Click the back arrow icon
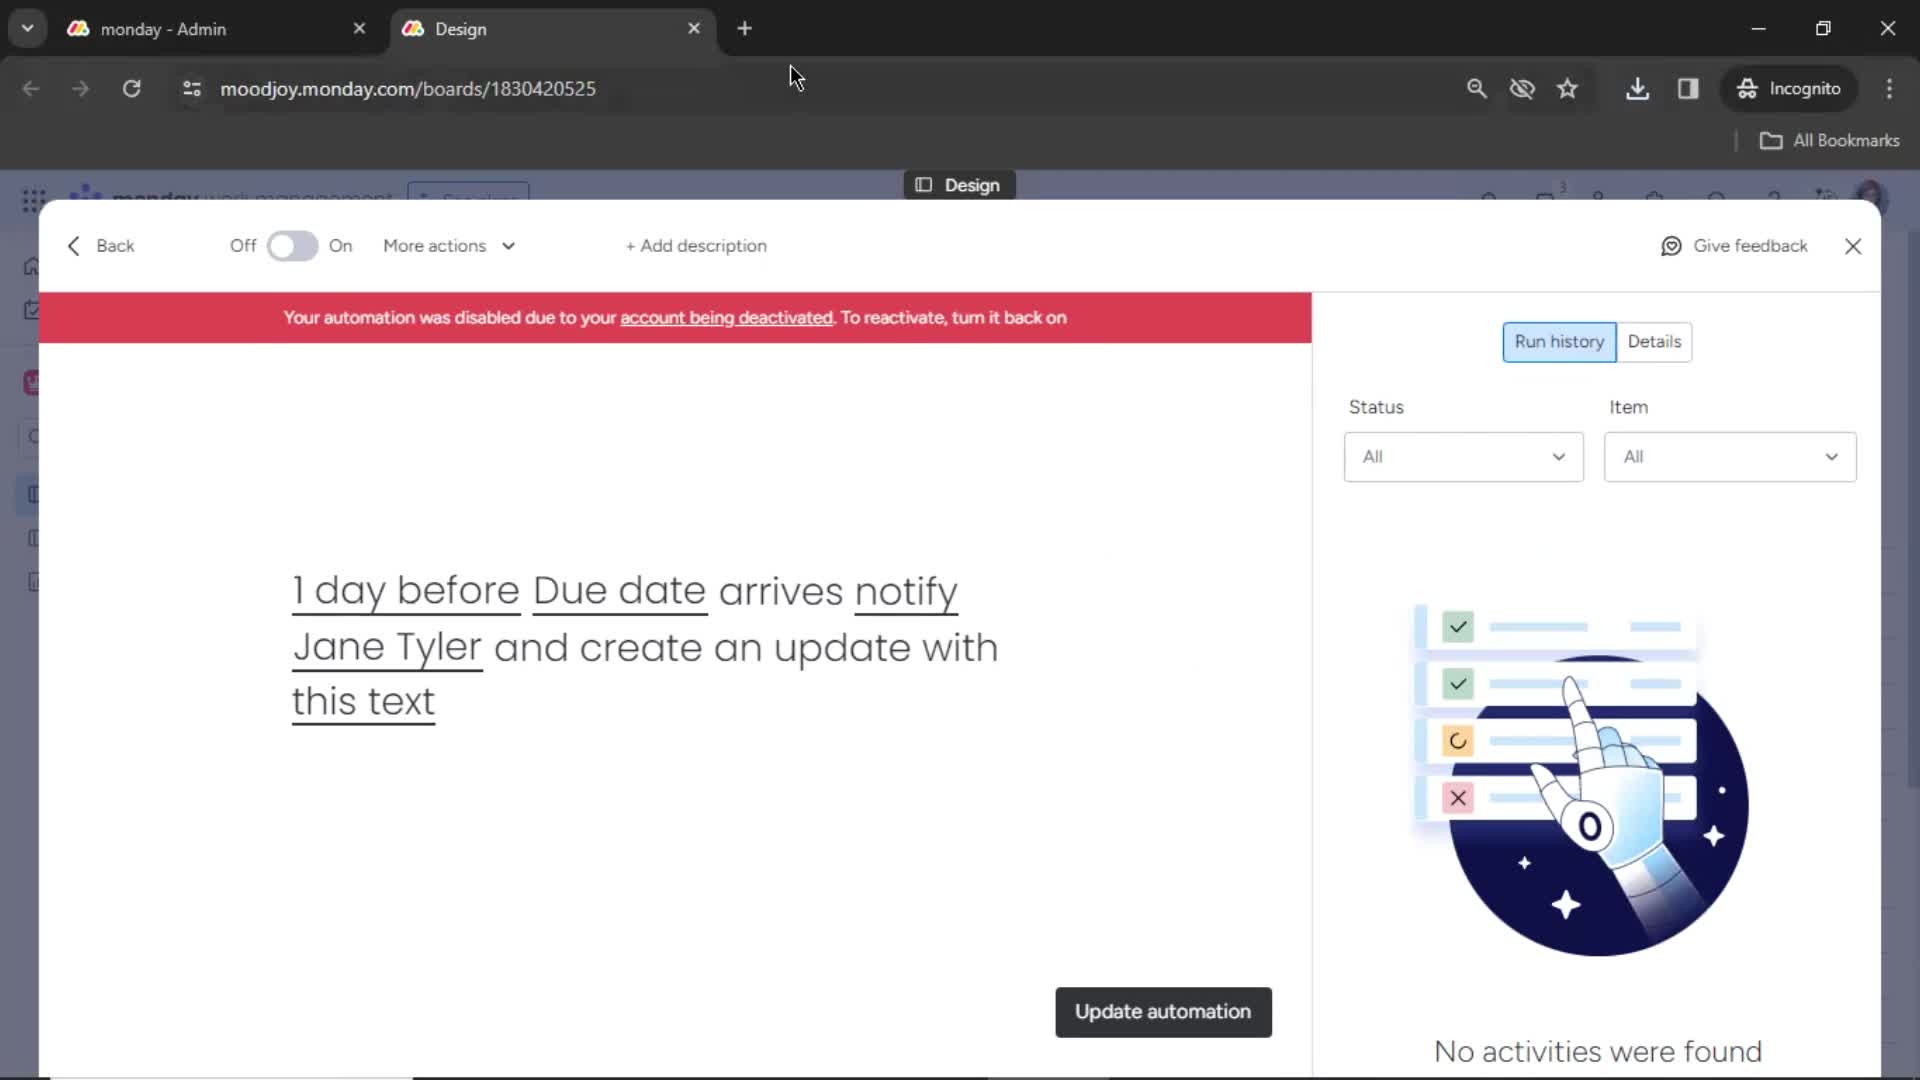Image resolution: width=1920 pixels, height=1080 pixels. click(x=74, y=245)
